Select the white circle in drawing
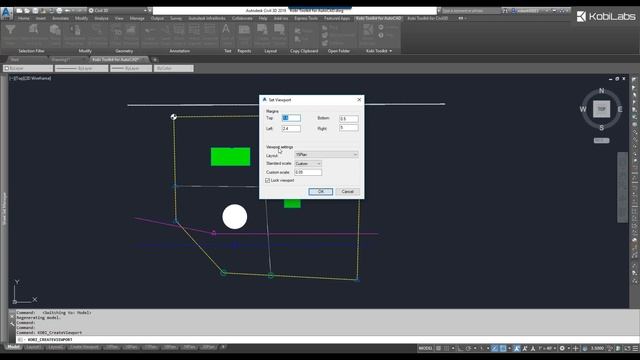The height and width of the screenshot is (360, 640). click(x=235, y=216)
